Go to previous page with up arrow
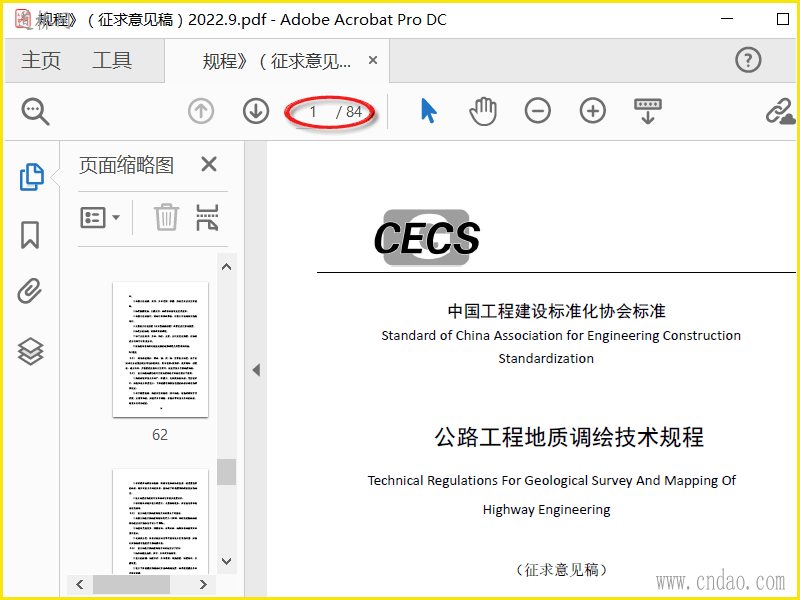The width and height of the screenshot is (800, 600). click(201, 111)
